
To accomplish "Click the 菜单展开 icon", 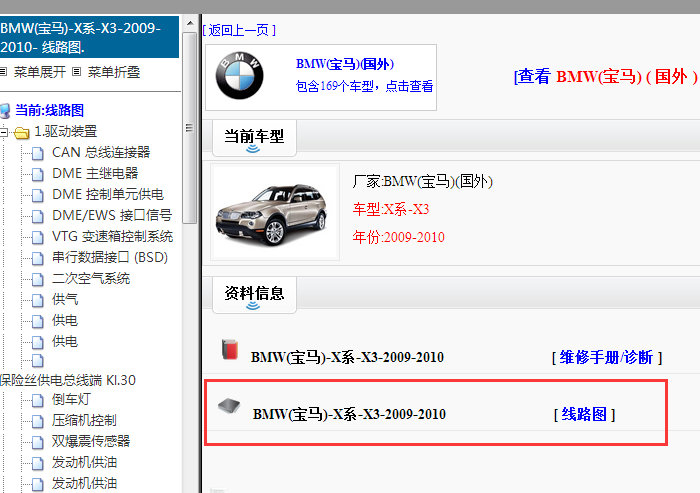I will click(x=4, y=71).
